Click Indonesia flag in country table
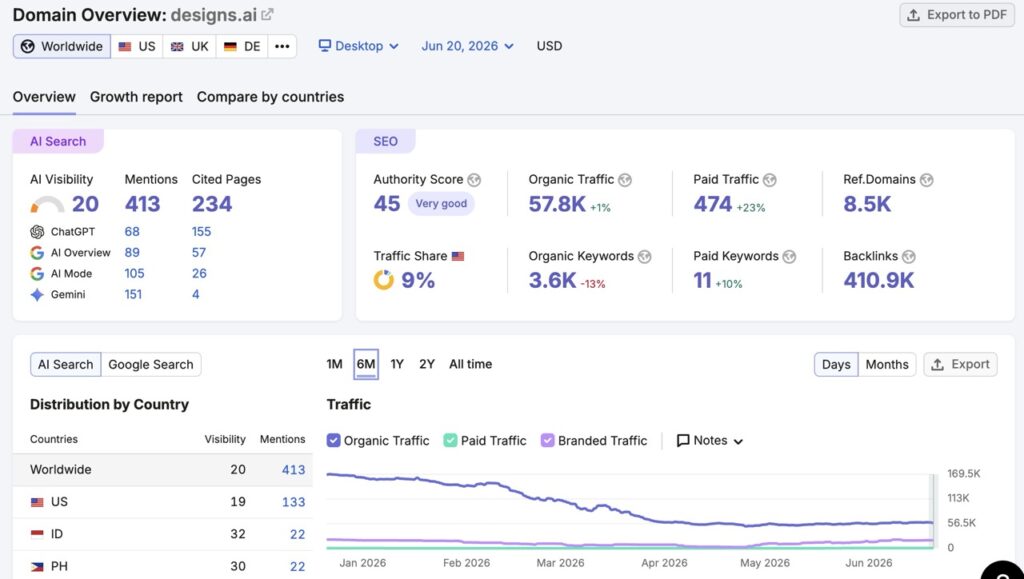The height and width of the screenshot is (579, 1024). 37,534
